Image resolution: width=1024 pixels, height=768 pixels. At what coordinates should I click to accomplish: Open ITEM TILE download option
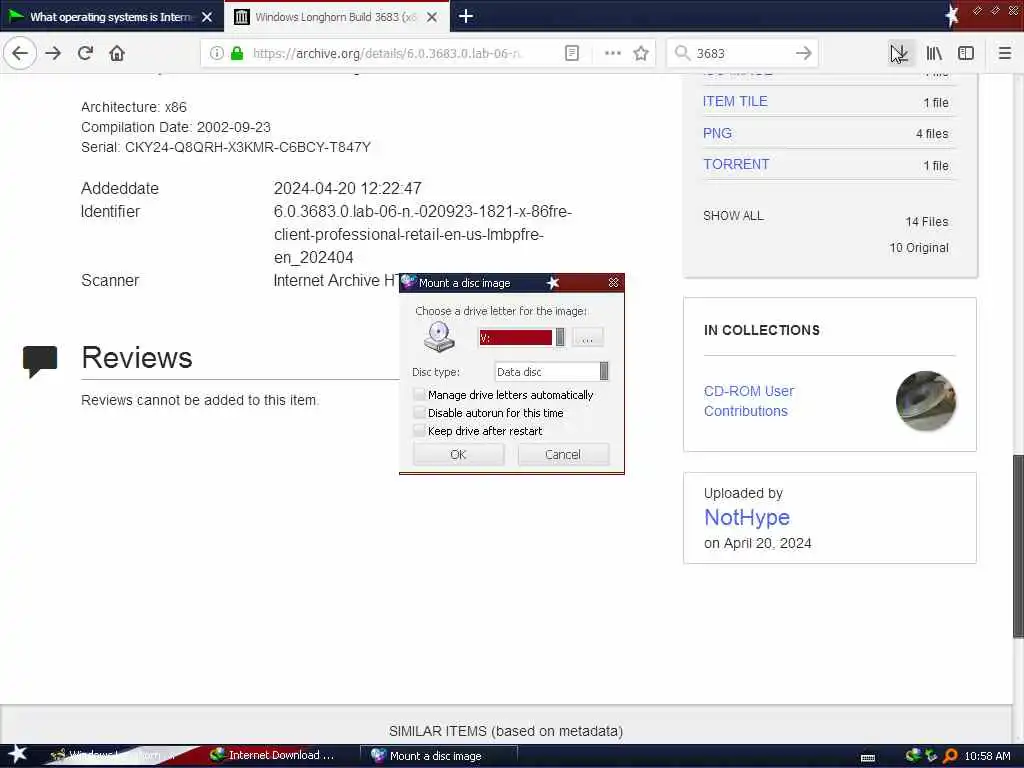click(x=735, y=101)
